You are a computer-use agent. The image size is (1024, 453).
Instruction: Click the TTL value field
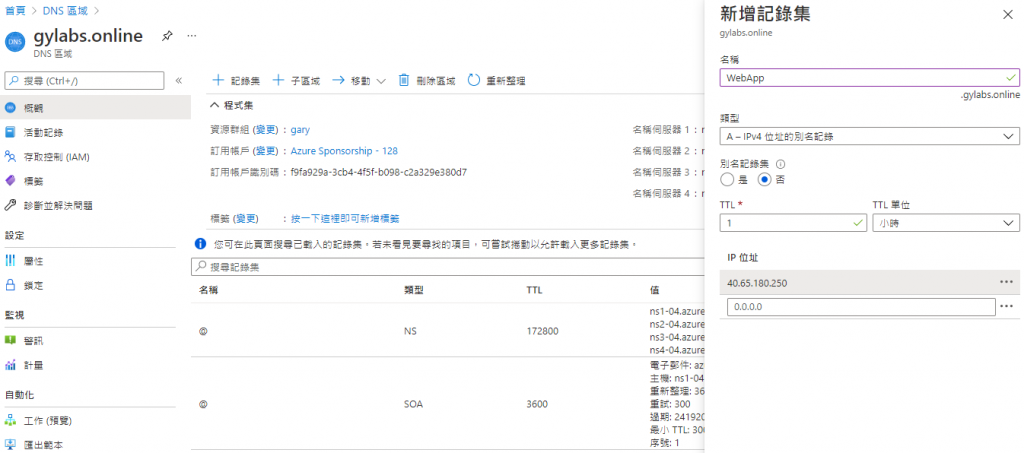tap(793, 223)
